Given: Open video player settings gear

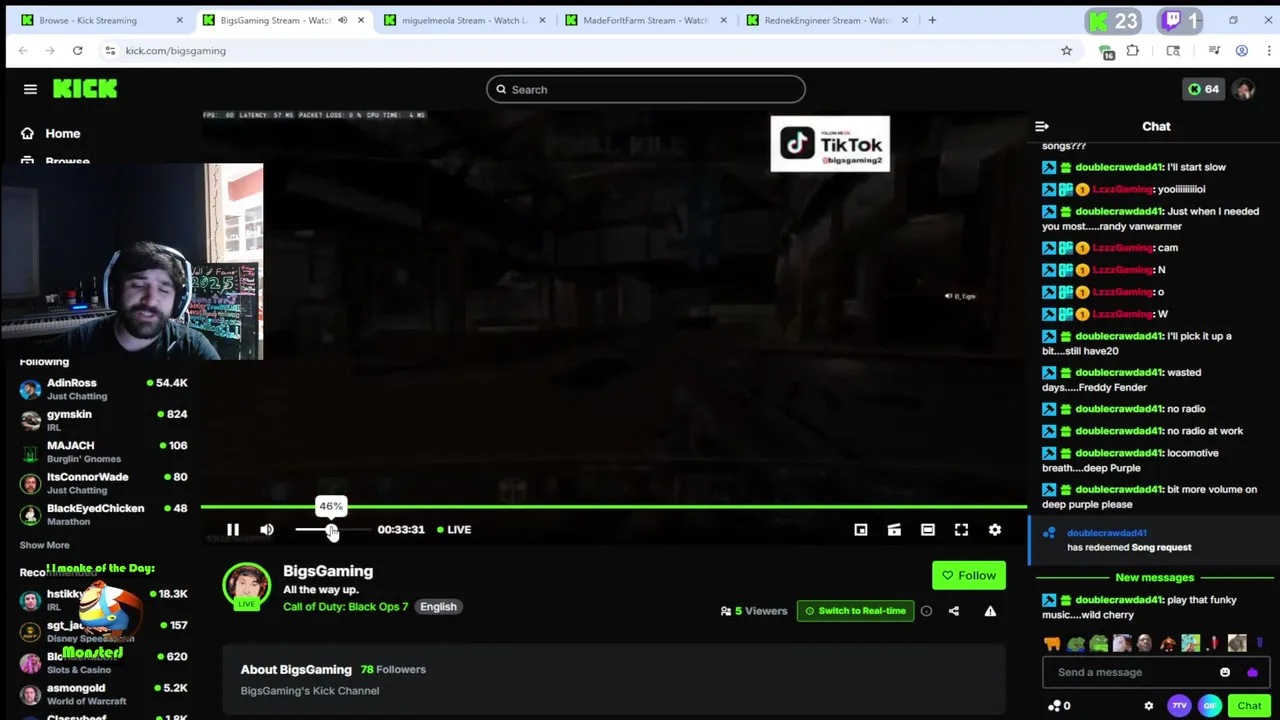Looking at the screenshot, I should (x=995, y=529).
